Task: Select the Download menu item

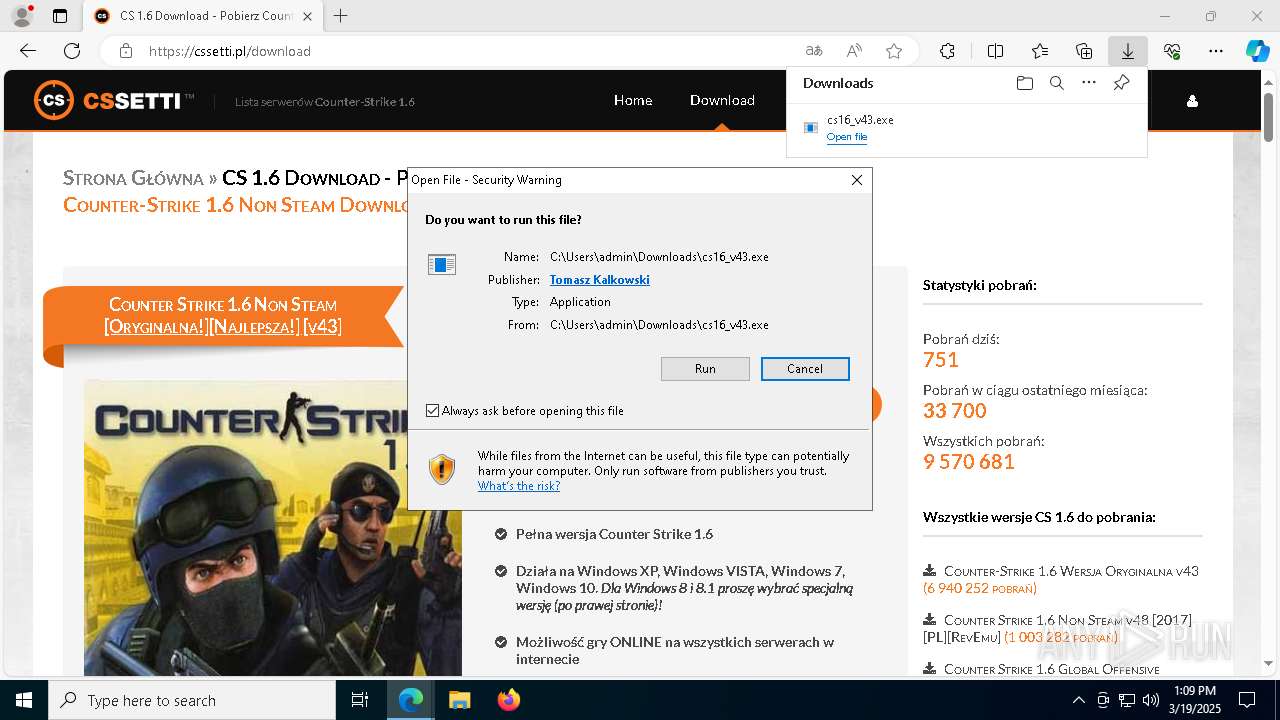Action: [x=722, y=100]
